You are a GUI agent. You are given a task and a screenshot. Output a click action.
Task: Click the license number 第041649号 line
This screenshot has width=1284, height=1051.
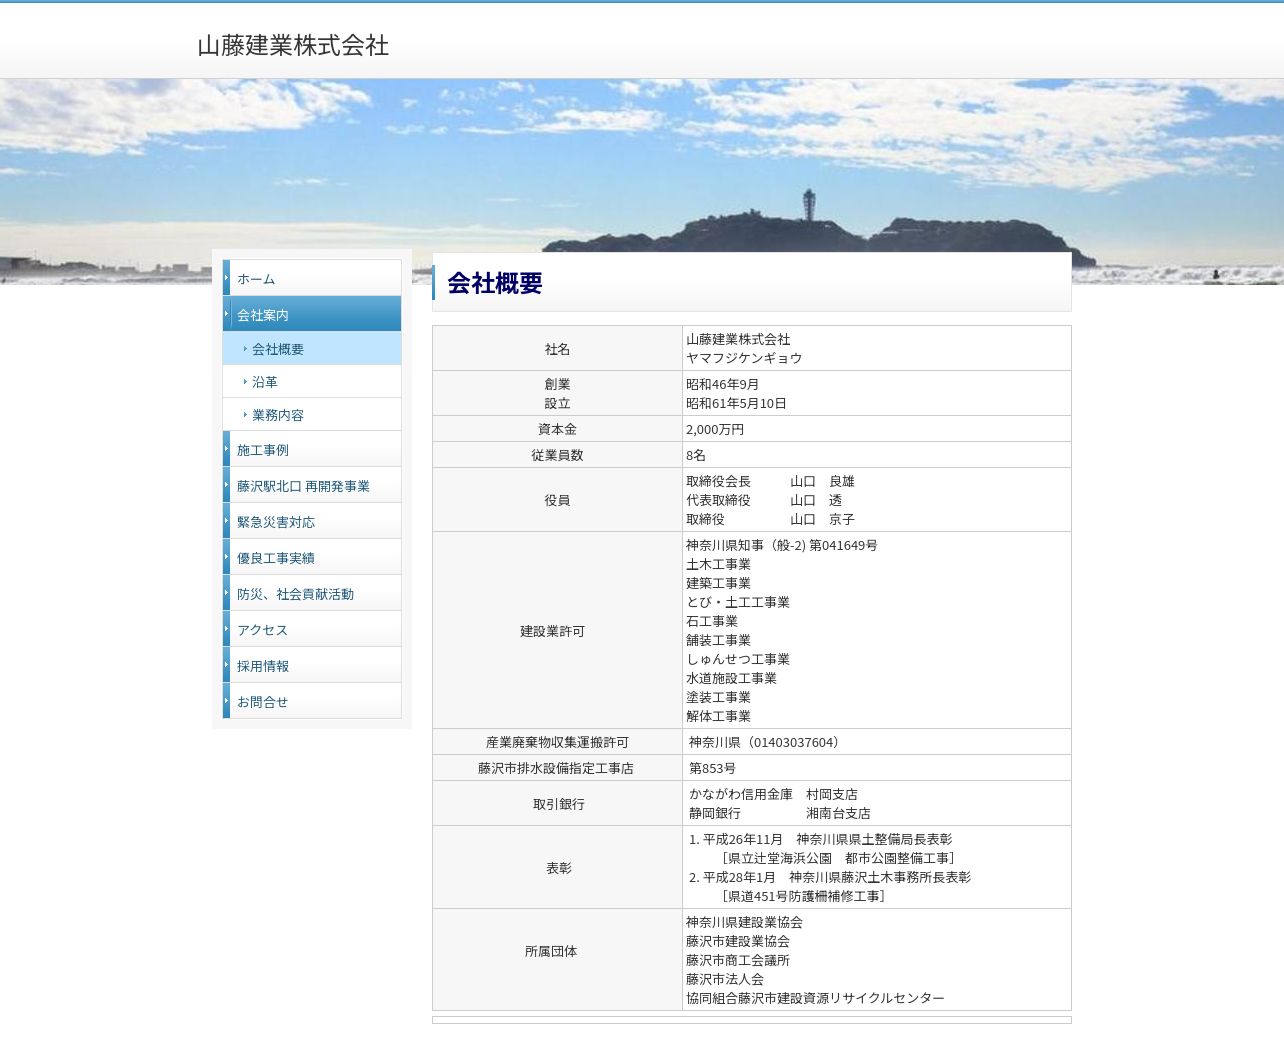(782, 546)
